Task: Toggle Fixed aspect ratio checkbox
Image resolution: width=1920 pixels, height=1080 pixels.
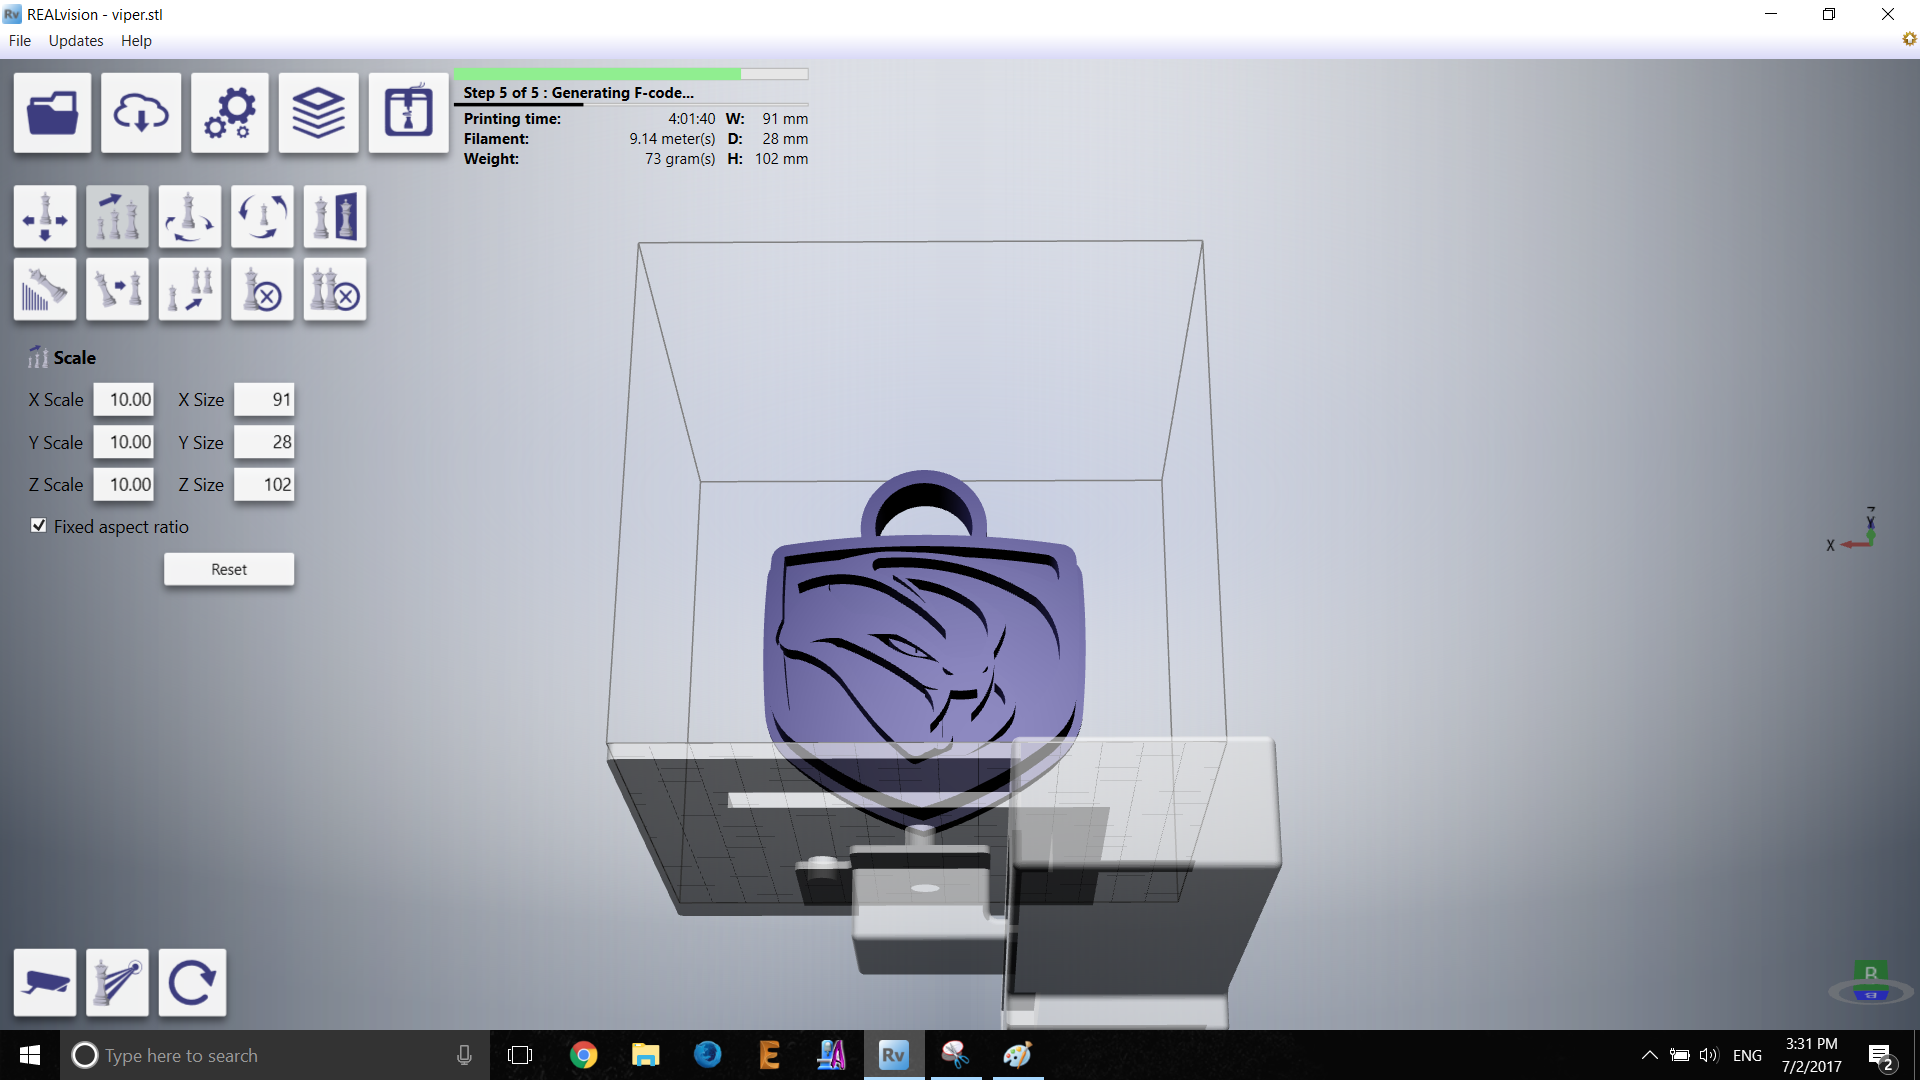Action: click(39, 526)
